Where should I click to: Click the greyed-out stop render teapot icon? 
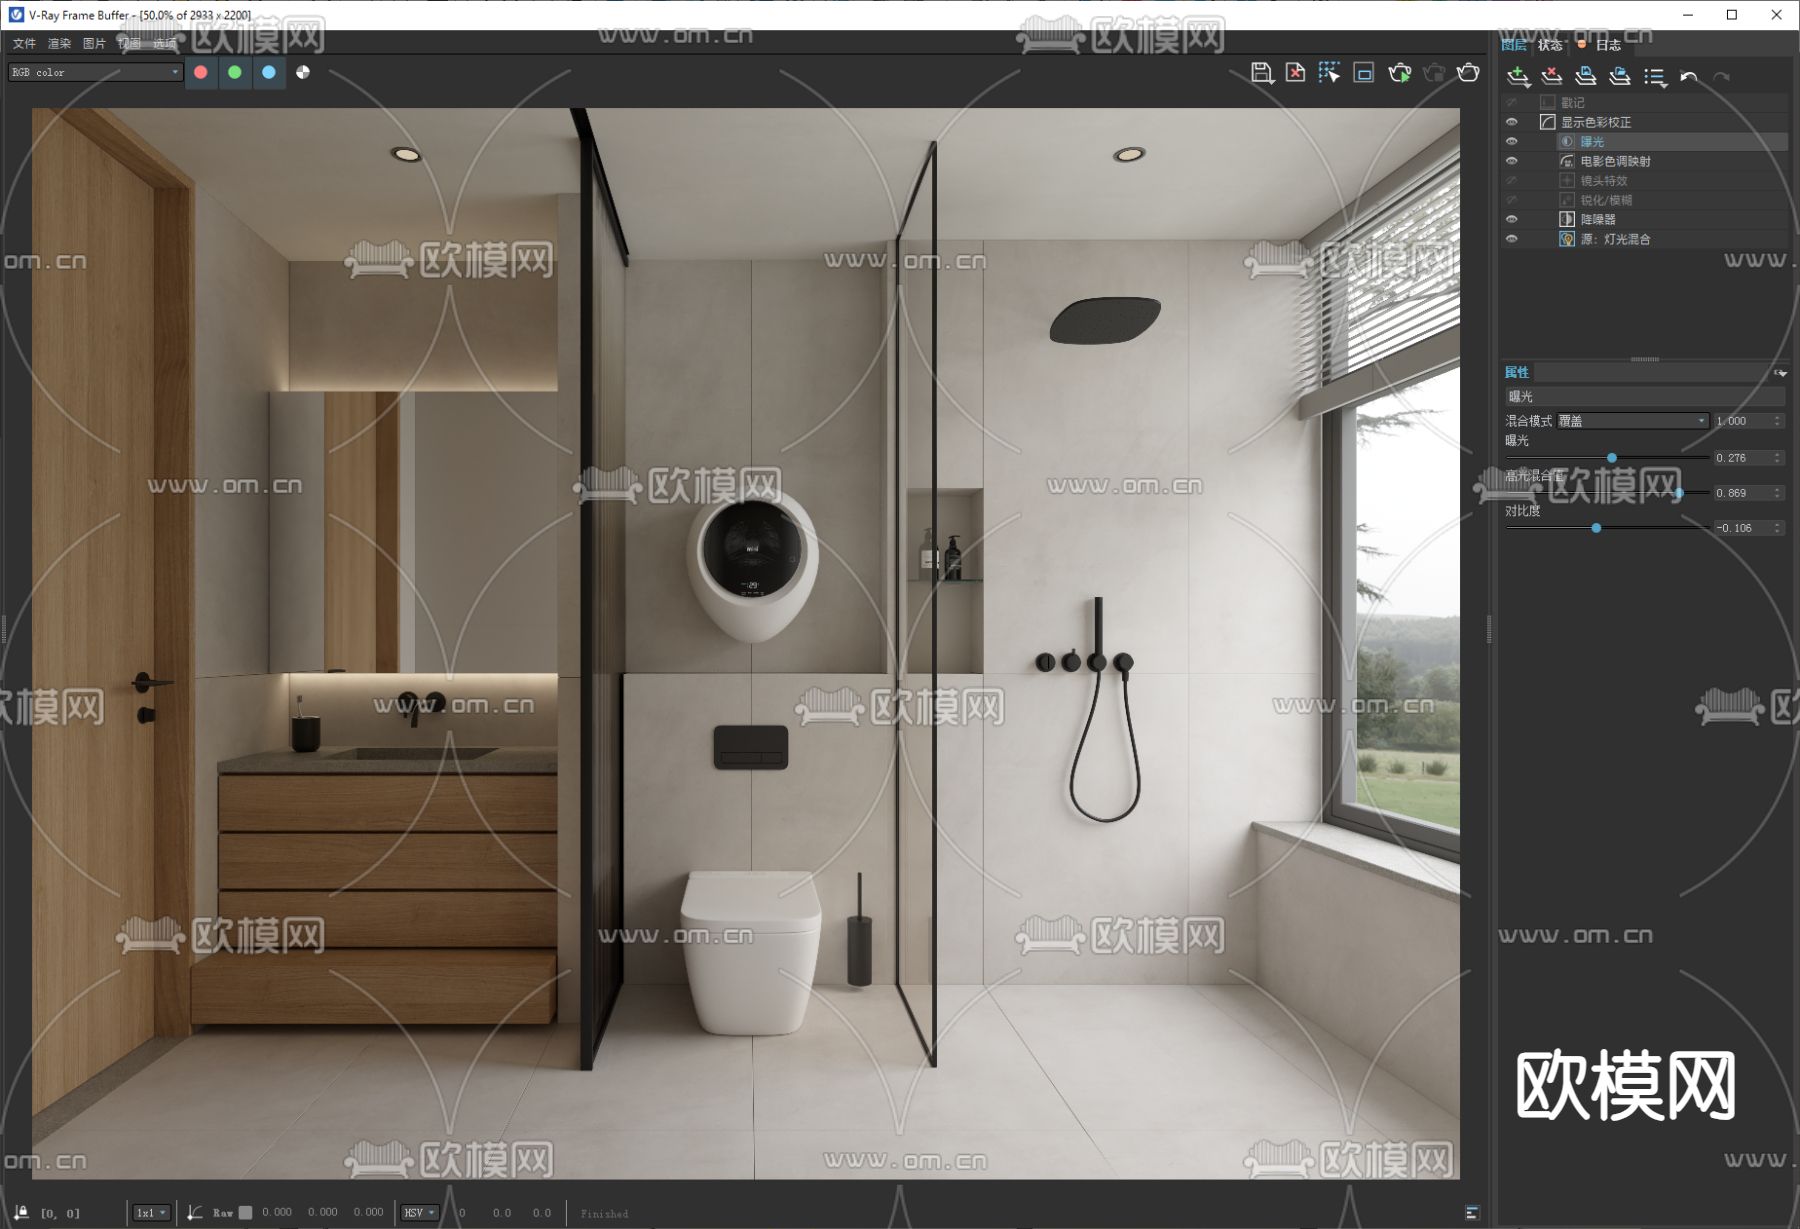[x=1434, y=72]
